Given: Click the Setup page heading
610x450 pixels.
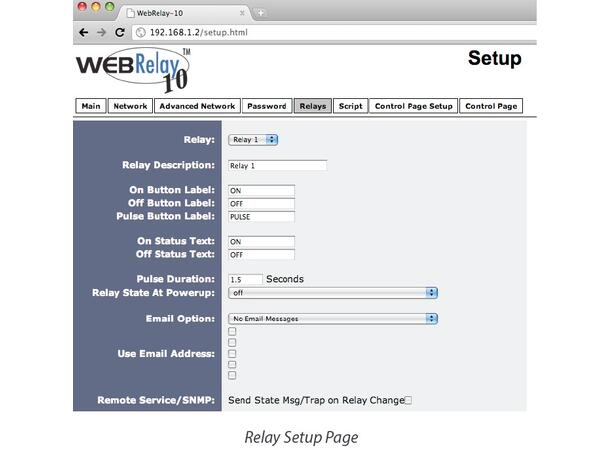Looking at the screenshot, I should click(x=494, y=58).
